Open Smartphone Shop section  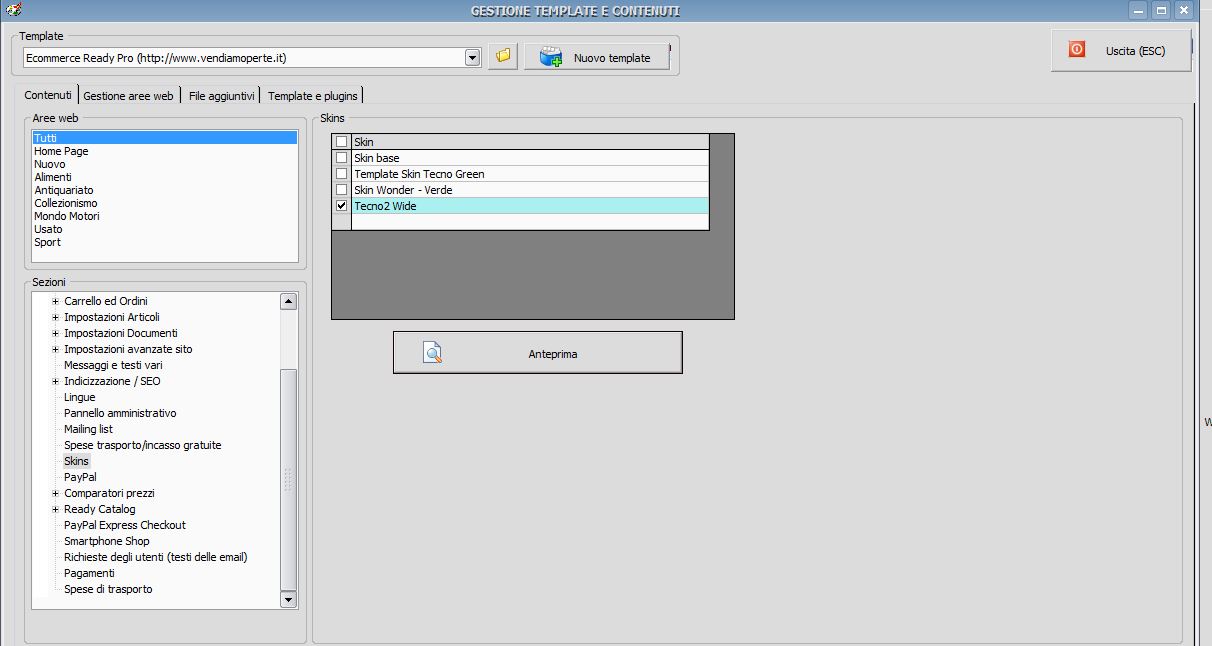coord(107,541)
